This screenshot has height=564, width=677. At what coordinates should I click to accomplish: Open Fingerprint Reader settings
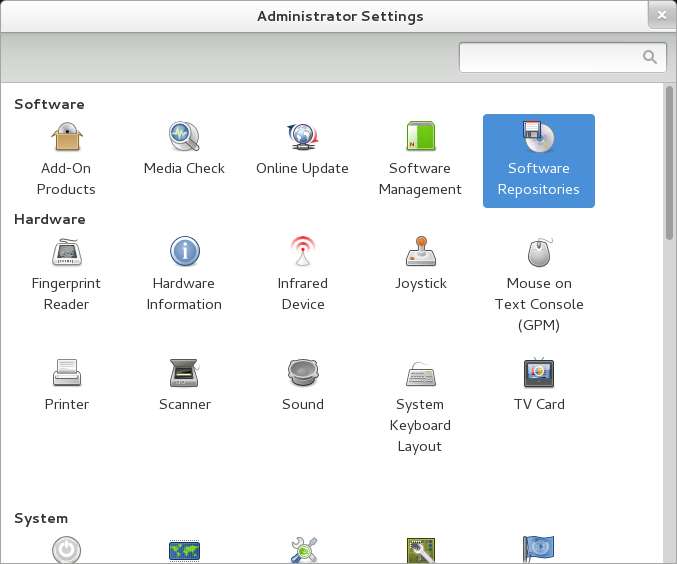pyautogui.click(x=66, y=274)
